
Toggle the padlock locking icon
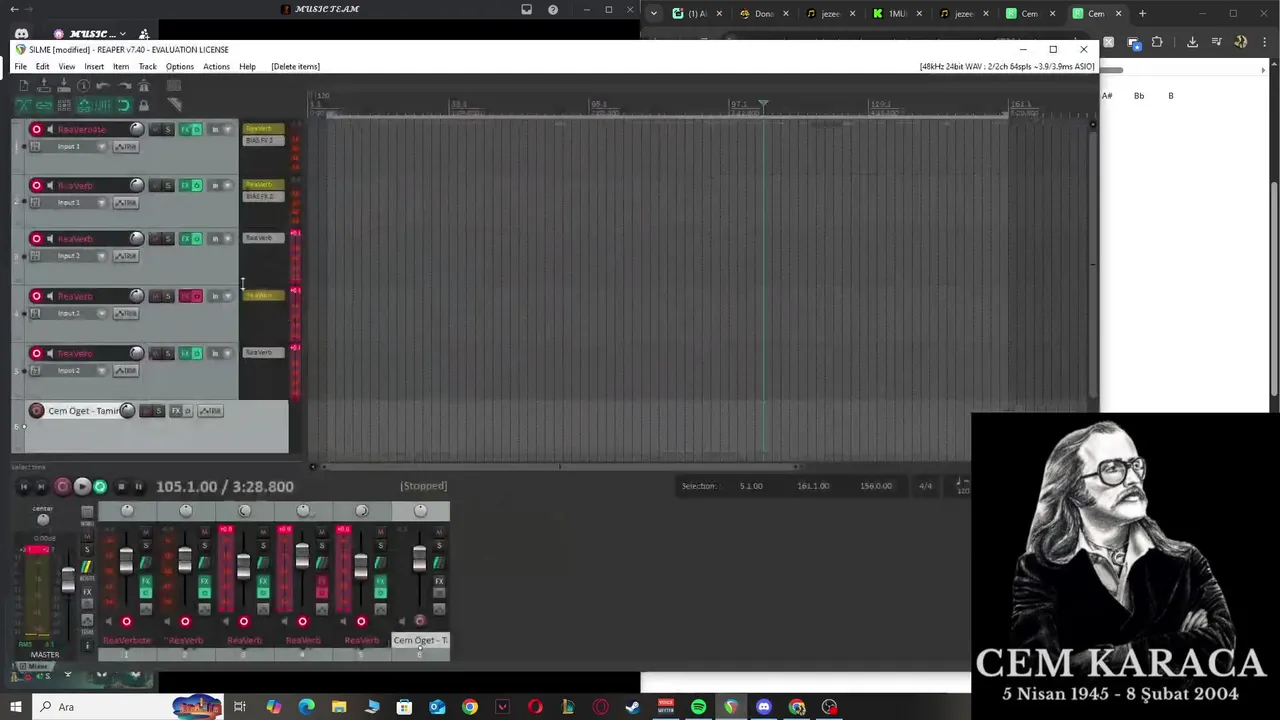[x=144, y=105]
